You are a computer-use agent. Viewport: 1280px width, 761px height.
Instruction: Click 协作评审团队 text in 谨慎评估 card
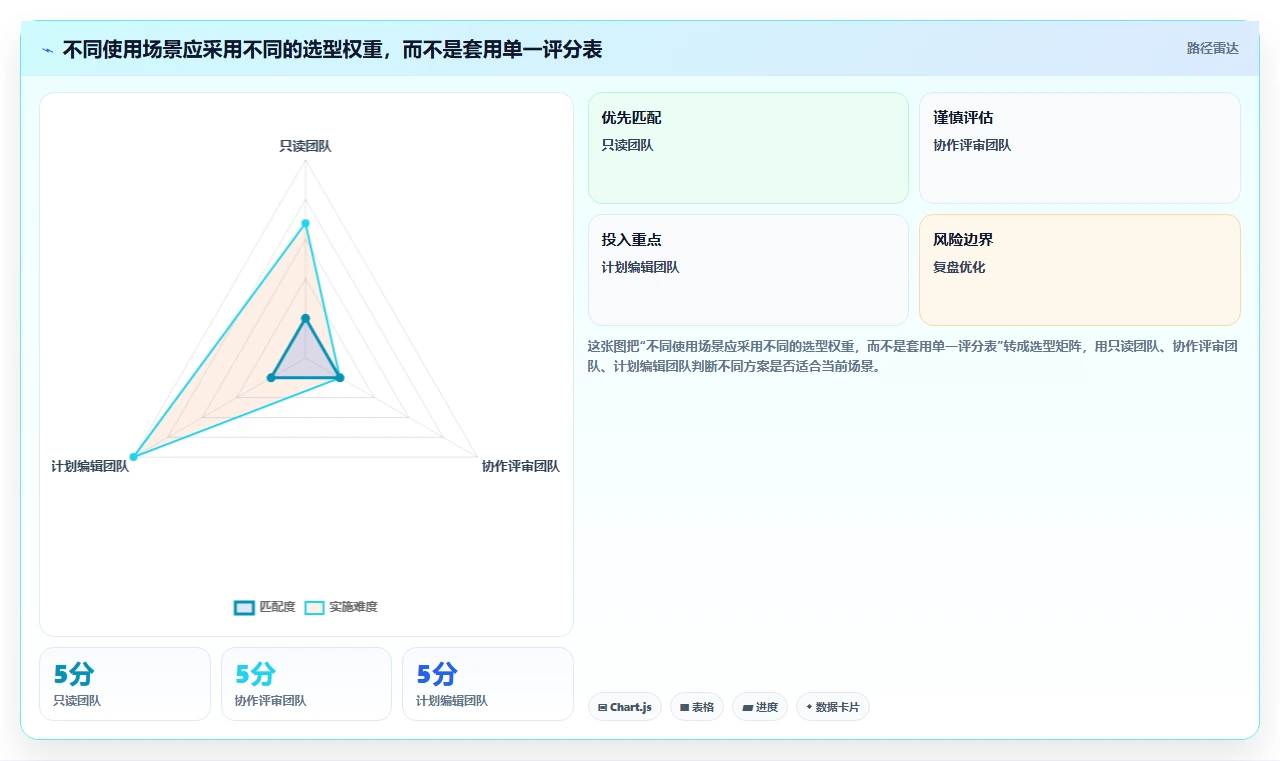pyautogui.click(x=972, y=145)
